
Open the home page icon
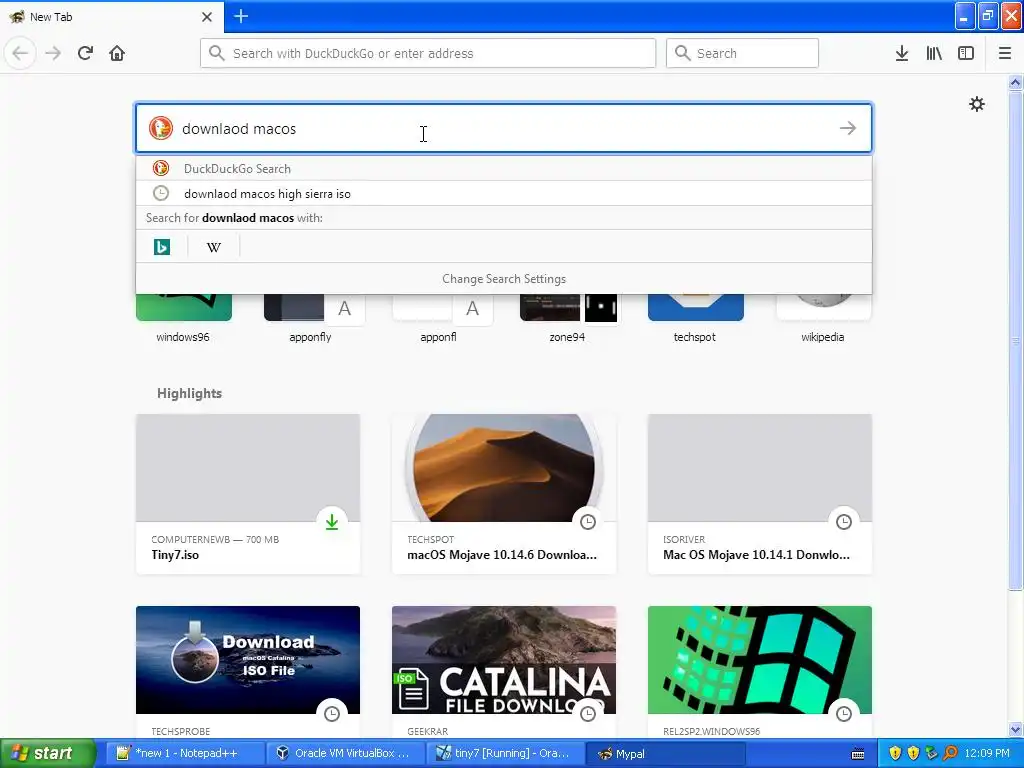(117, 53)
